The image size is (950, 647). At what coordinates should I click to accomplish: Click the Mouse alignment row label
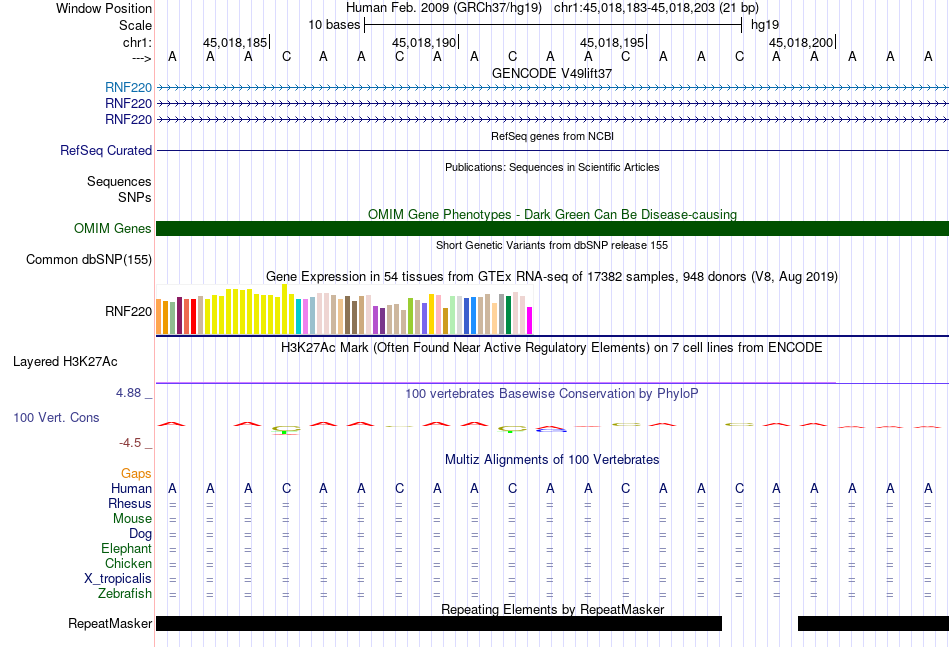[132, 519]
